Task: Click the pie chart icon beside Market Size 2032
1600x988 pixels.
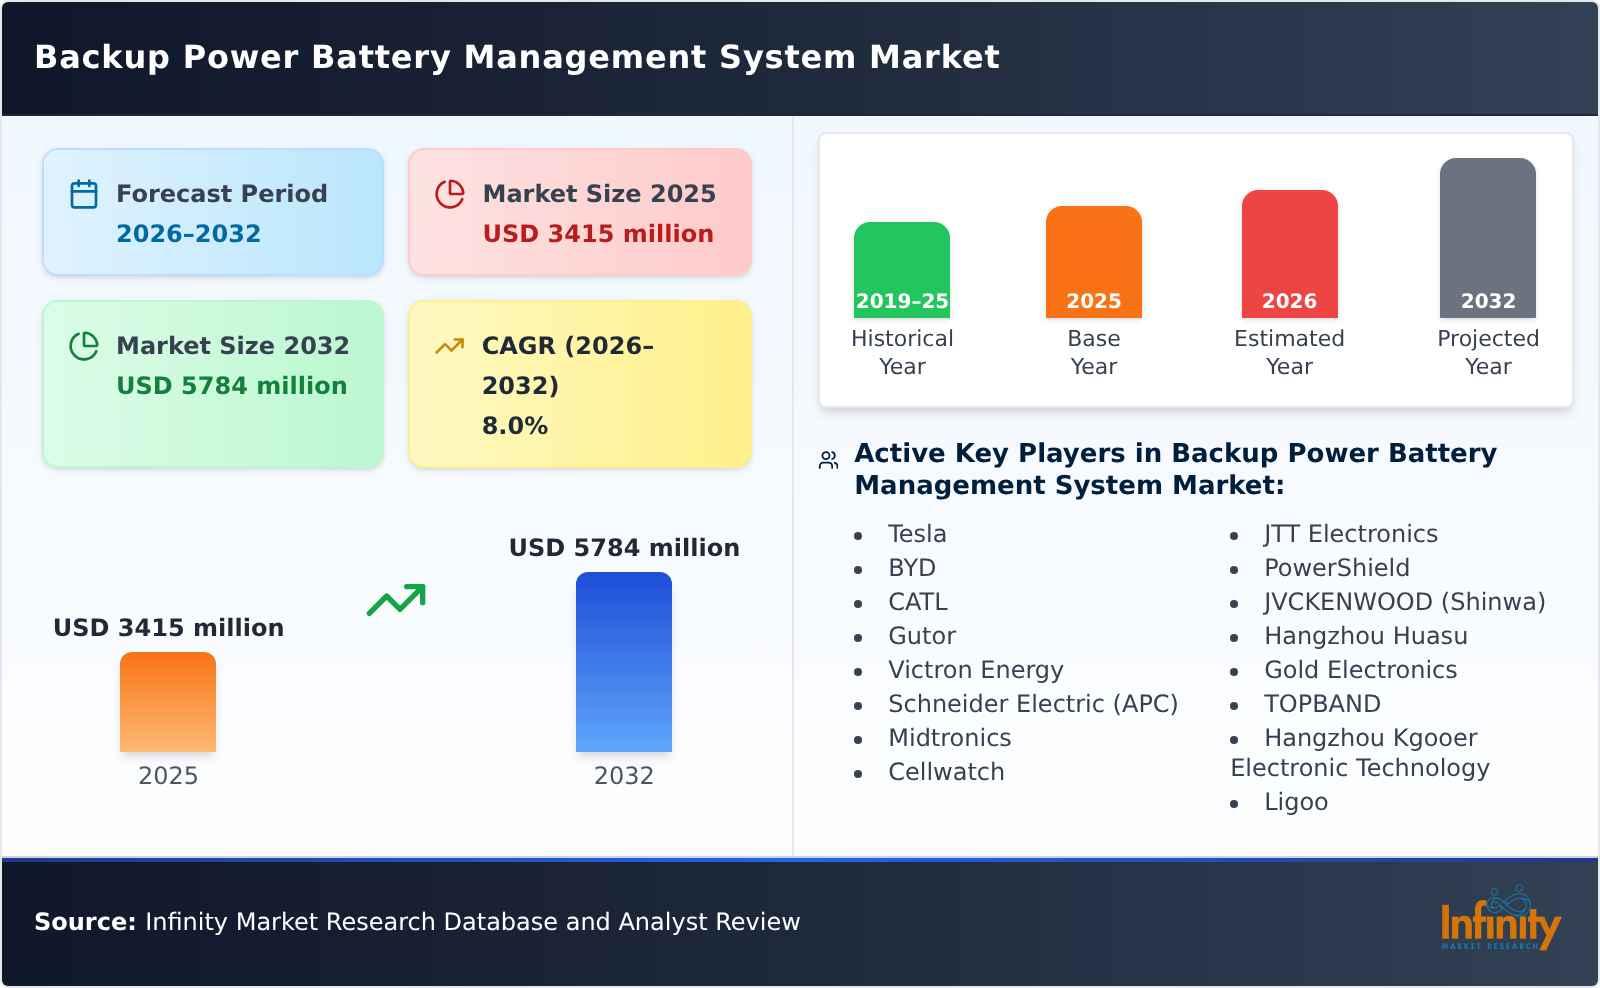Action: tap(84, 346)
